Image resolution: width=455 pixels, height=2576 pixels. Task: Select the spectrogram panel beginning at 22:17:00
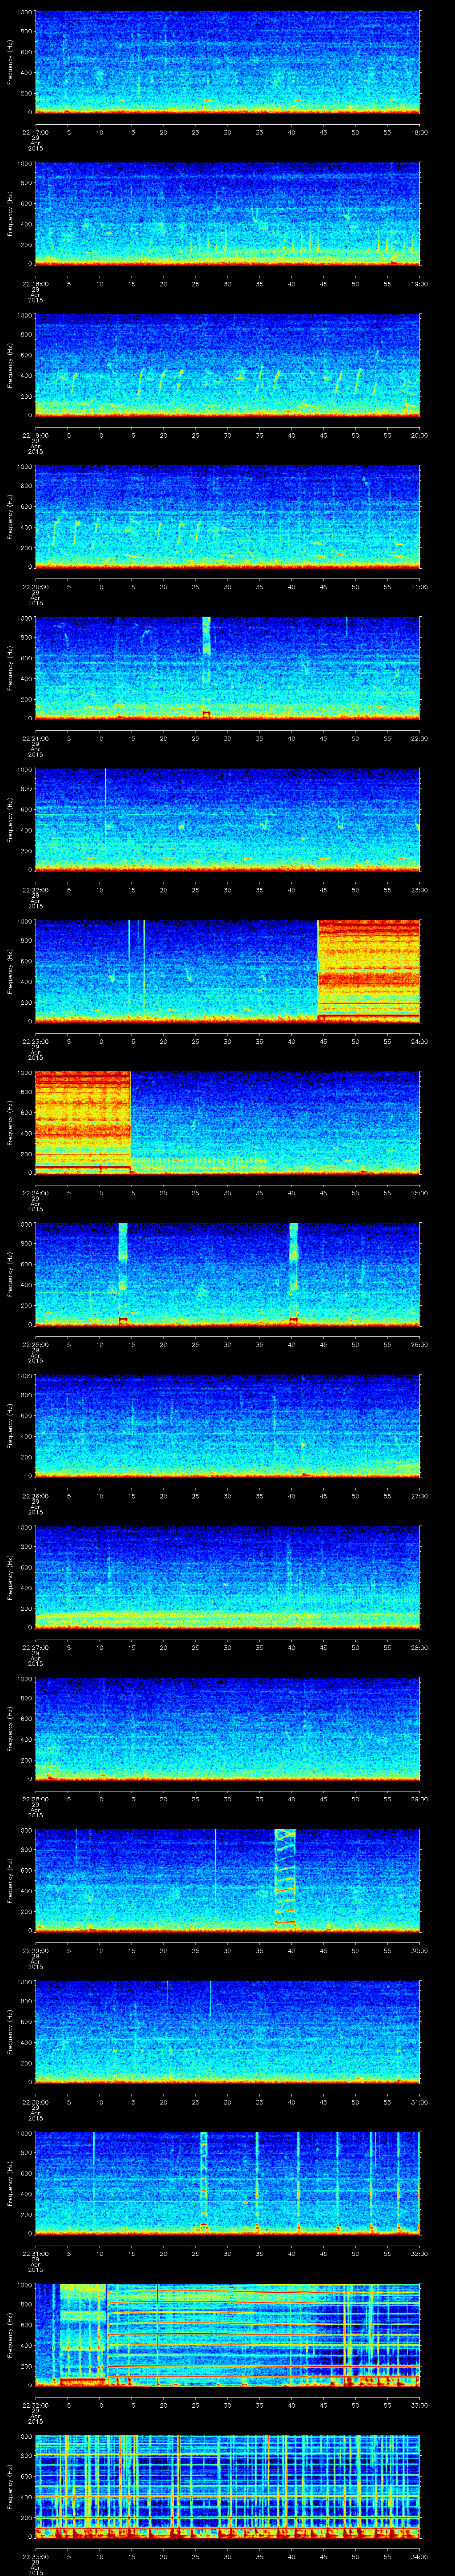(228, 62)
